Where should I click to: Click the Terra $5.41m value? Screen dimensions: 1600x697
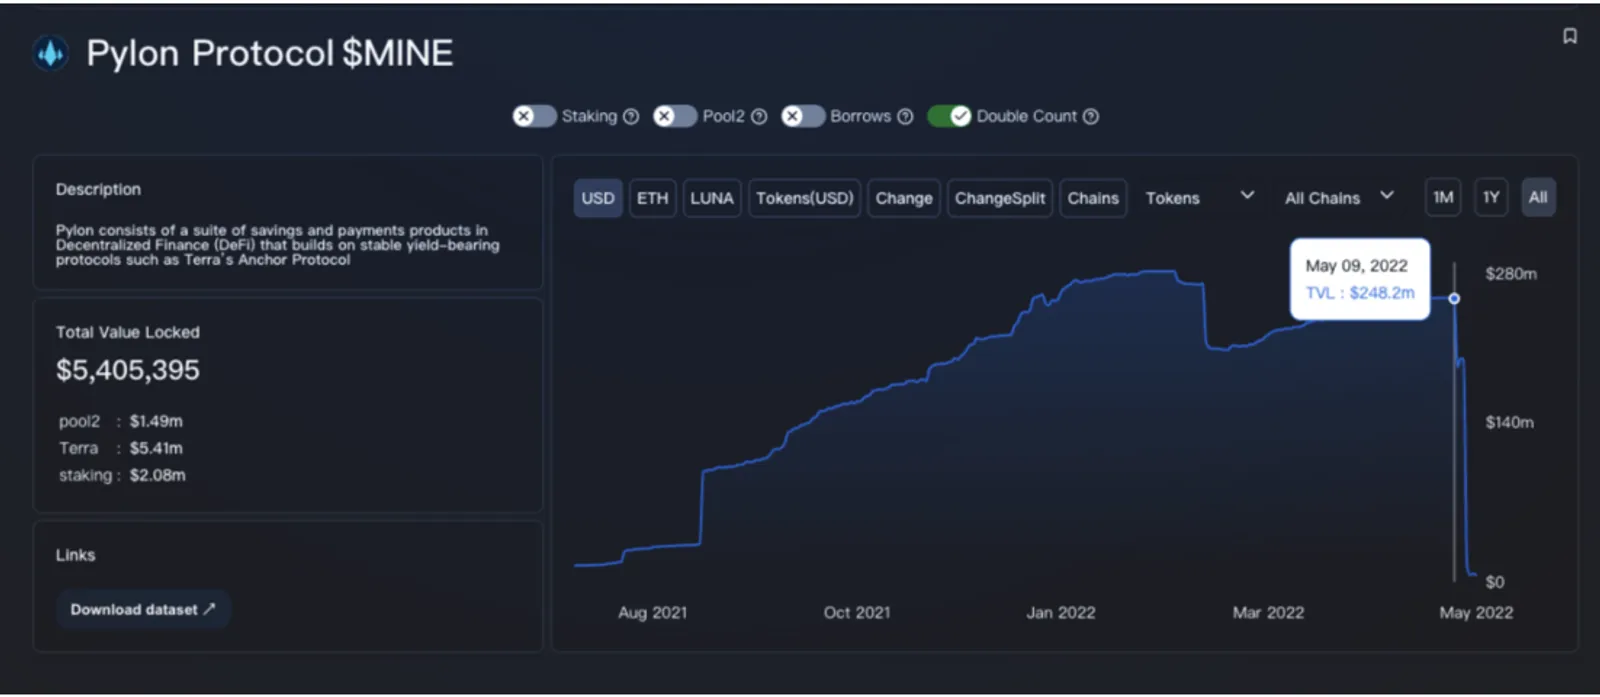156,448
